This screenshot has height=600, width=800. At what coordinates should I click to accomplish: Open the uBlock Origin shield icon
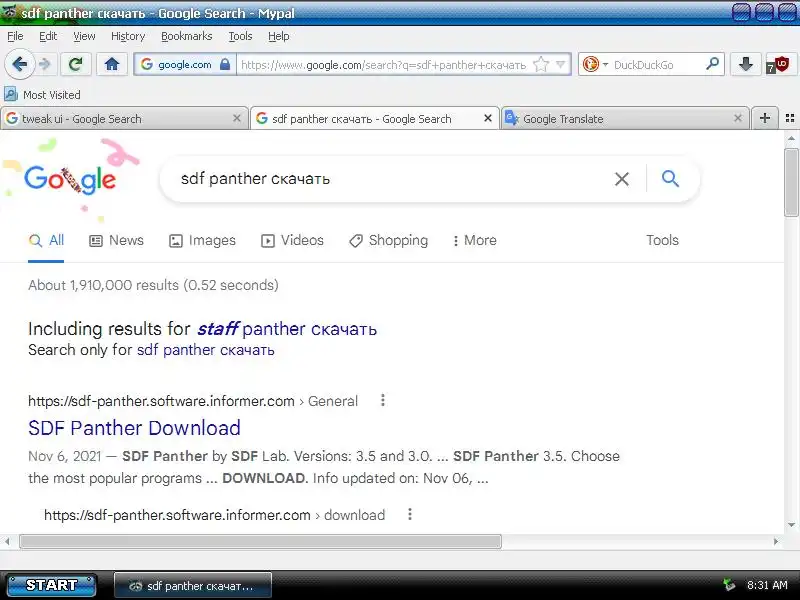click(x=778, y=65)
